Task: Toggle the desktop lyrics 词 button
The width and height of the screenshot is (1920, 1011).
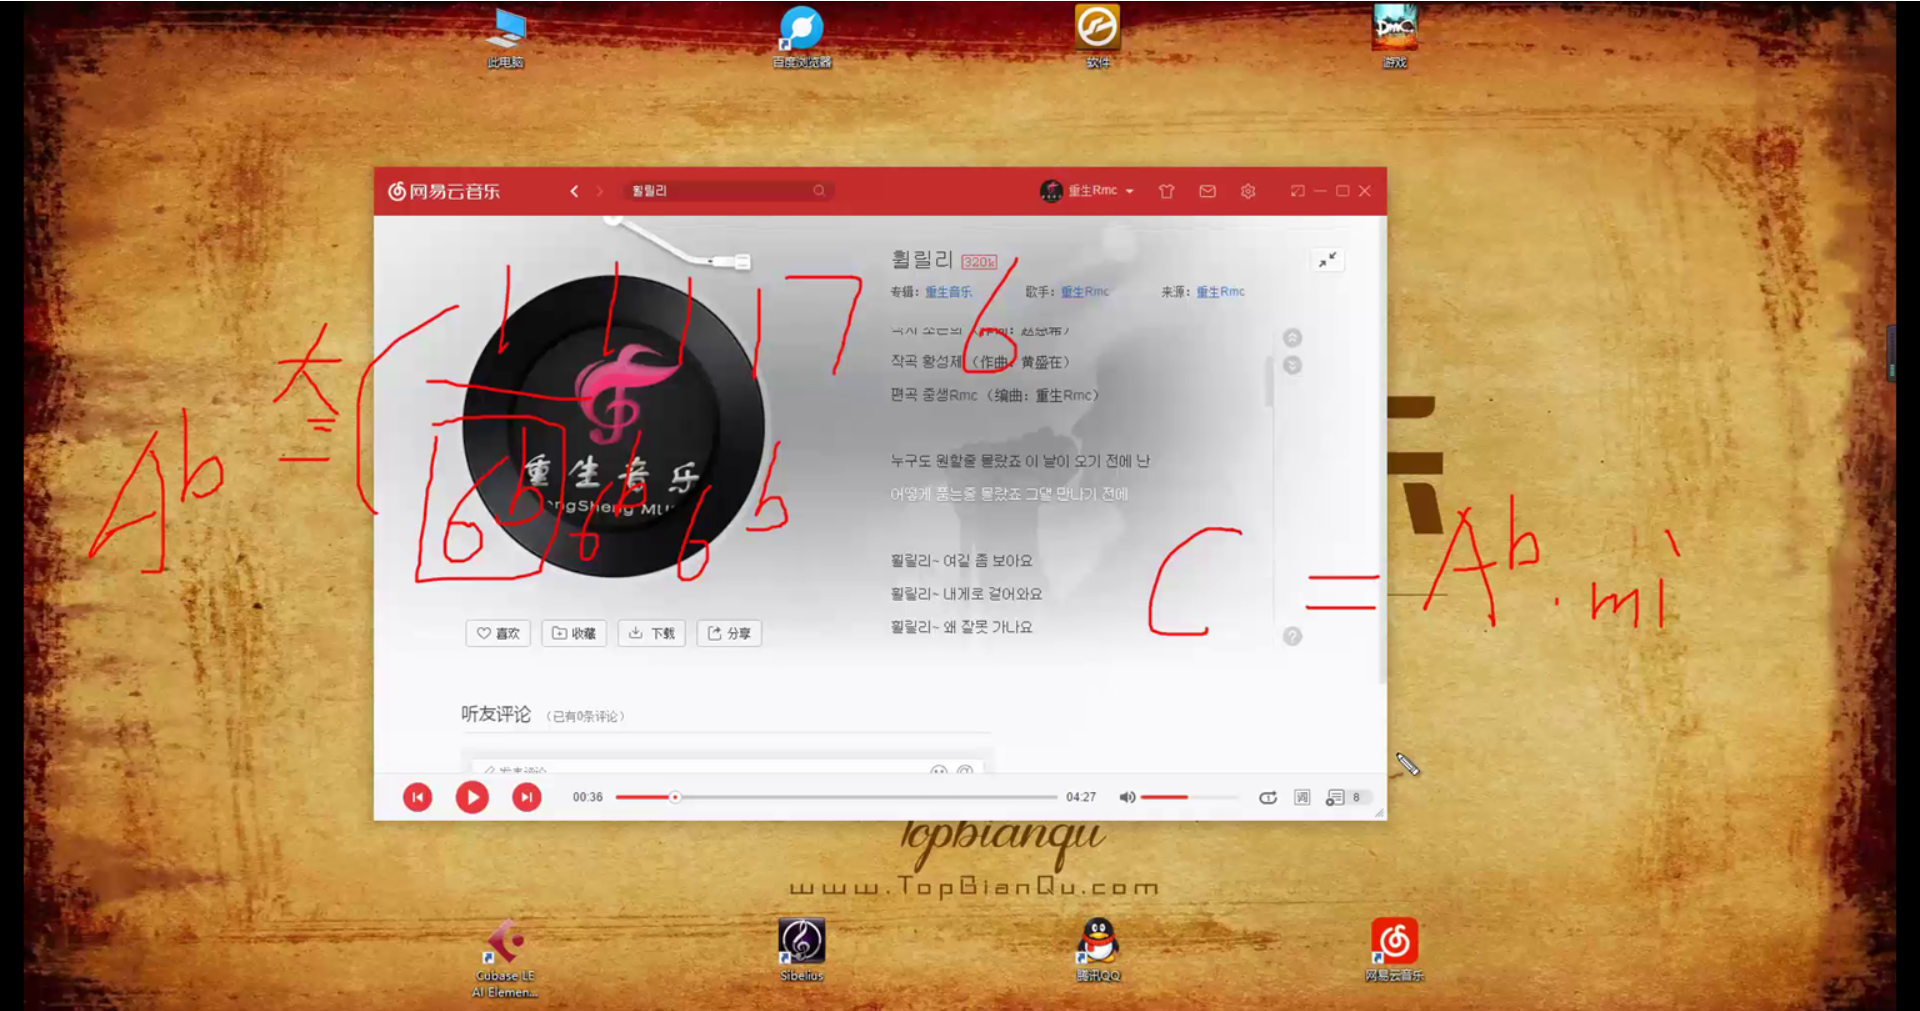Action: [x=1302, y=797]
